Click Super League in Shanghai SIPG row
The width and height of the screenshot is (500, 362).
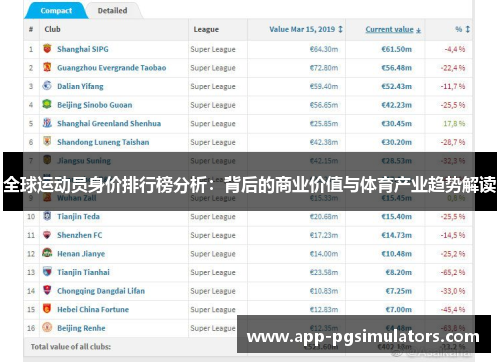pos(213,50)
